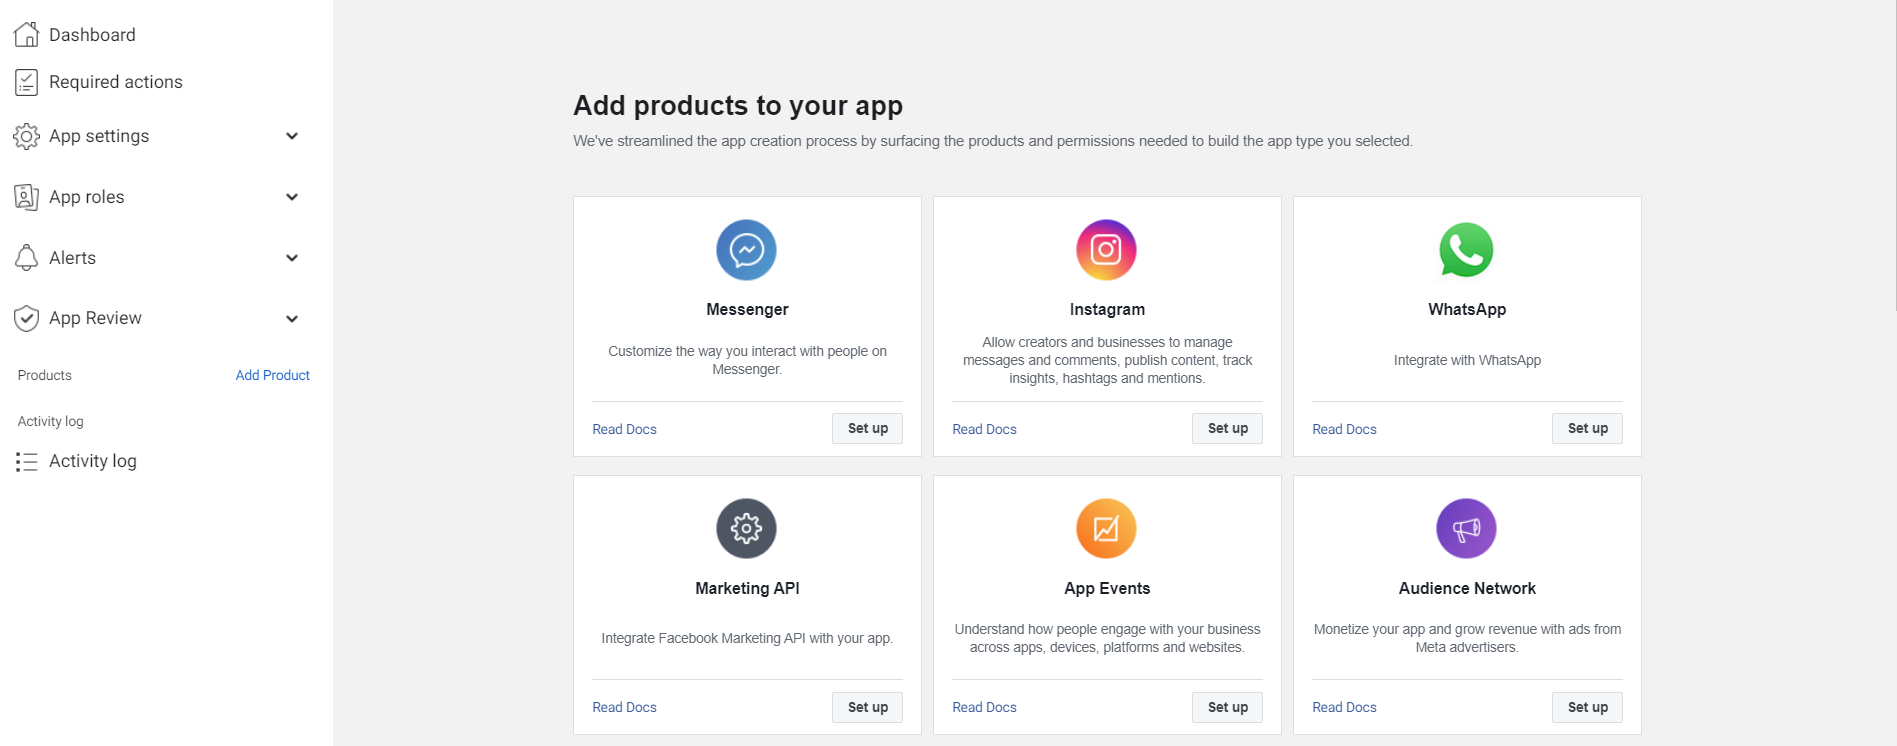
Task: Click 'Add products to your app' heading
Action: click(738, 105)
